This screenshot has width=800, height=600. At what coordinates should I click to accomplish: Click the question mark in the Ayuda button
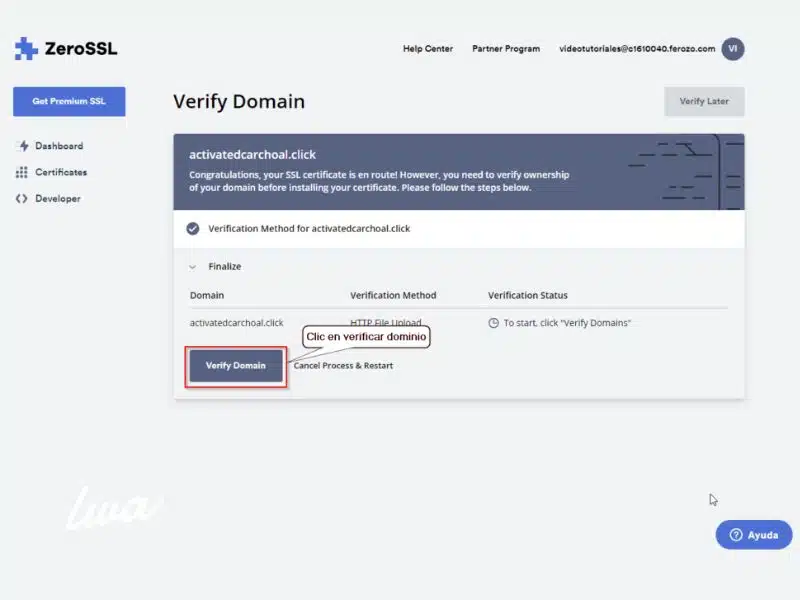click(x=734, y=534)
